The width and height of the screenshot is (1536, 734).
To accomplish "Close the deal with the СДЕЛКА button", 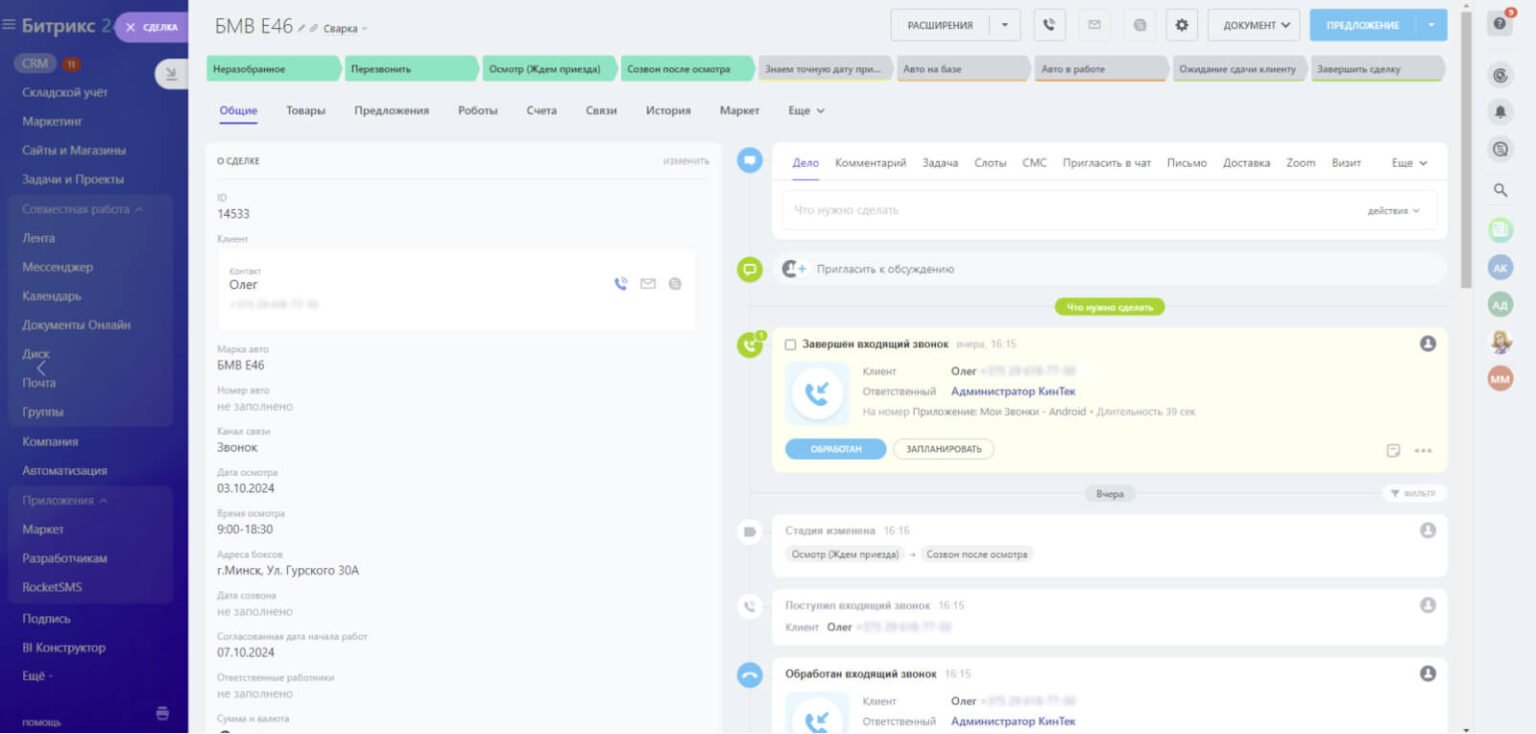I will point(152,27).
